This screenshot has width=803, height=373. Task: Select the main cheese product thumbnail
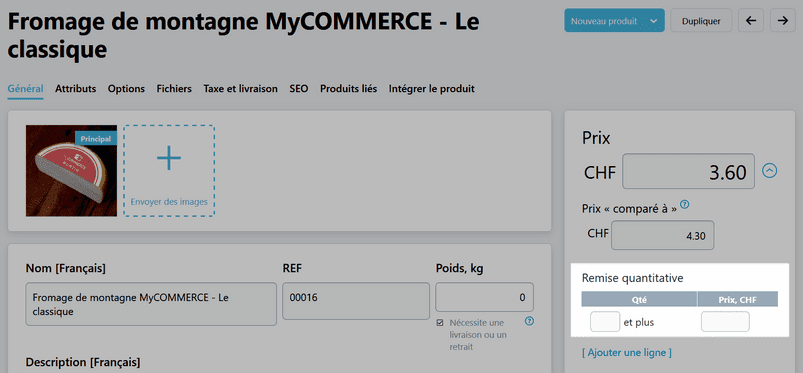point(71,171)
